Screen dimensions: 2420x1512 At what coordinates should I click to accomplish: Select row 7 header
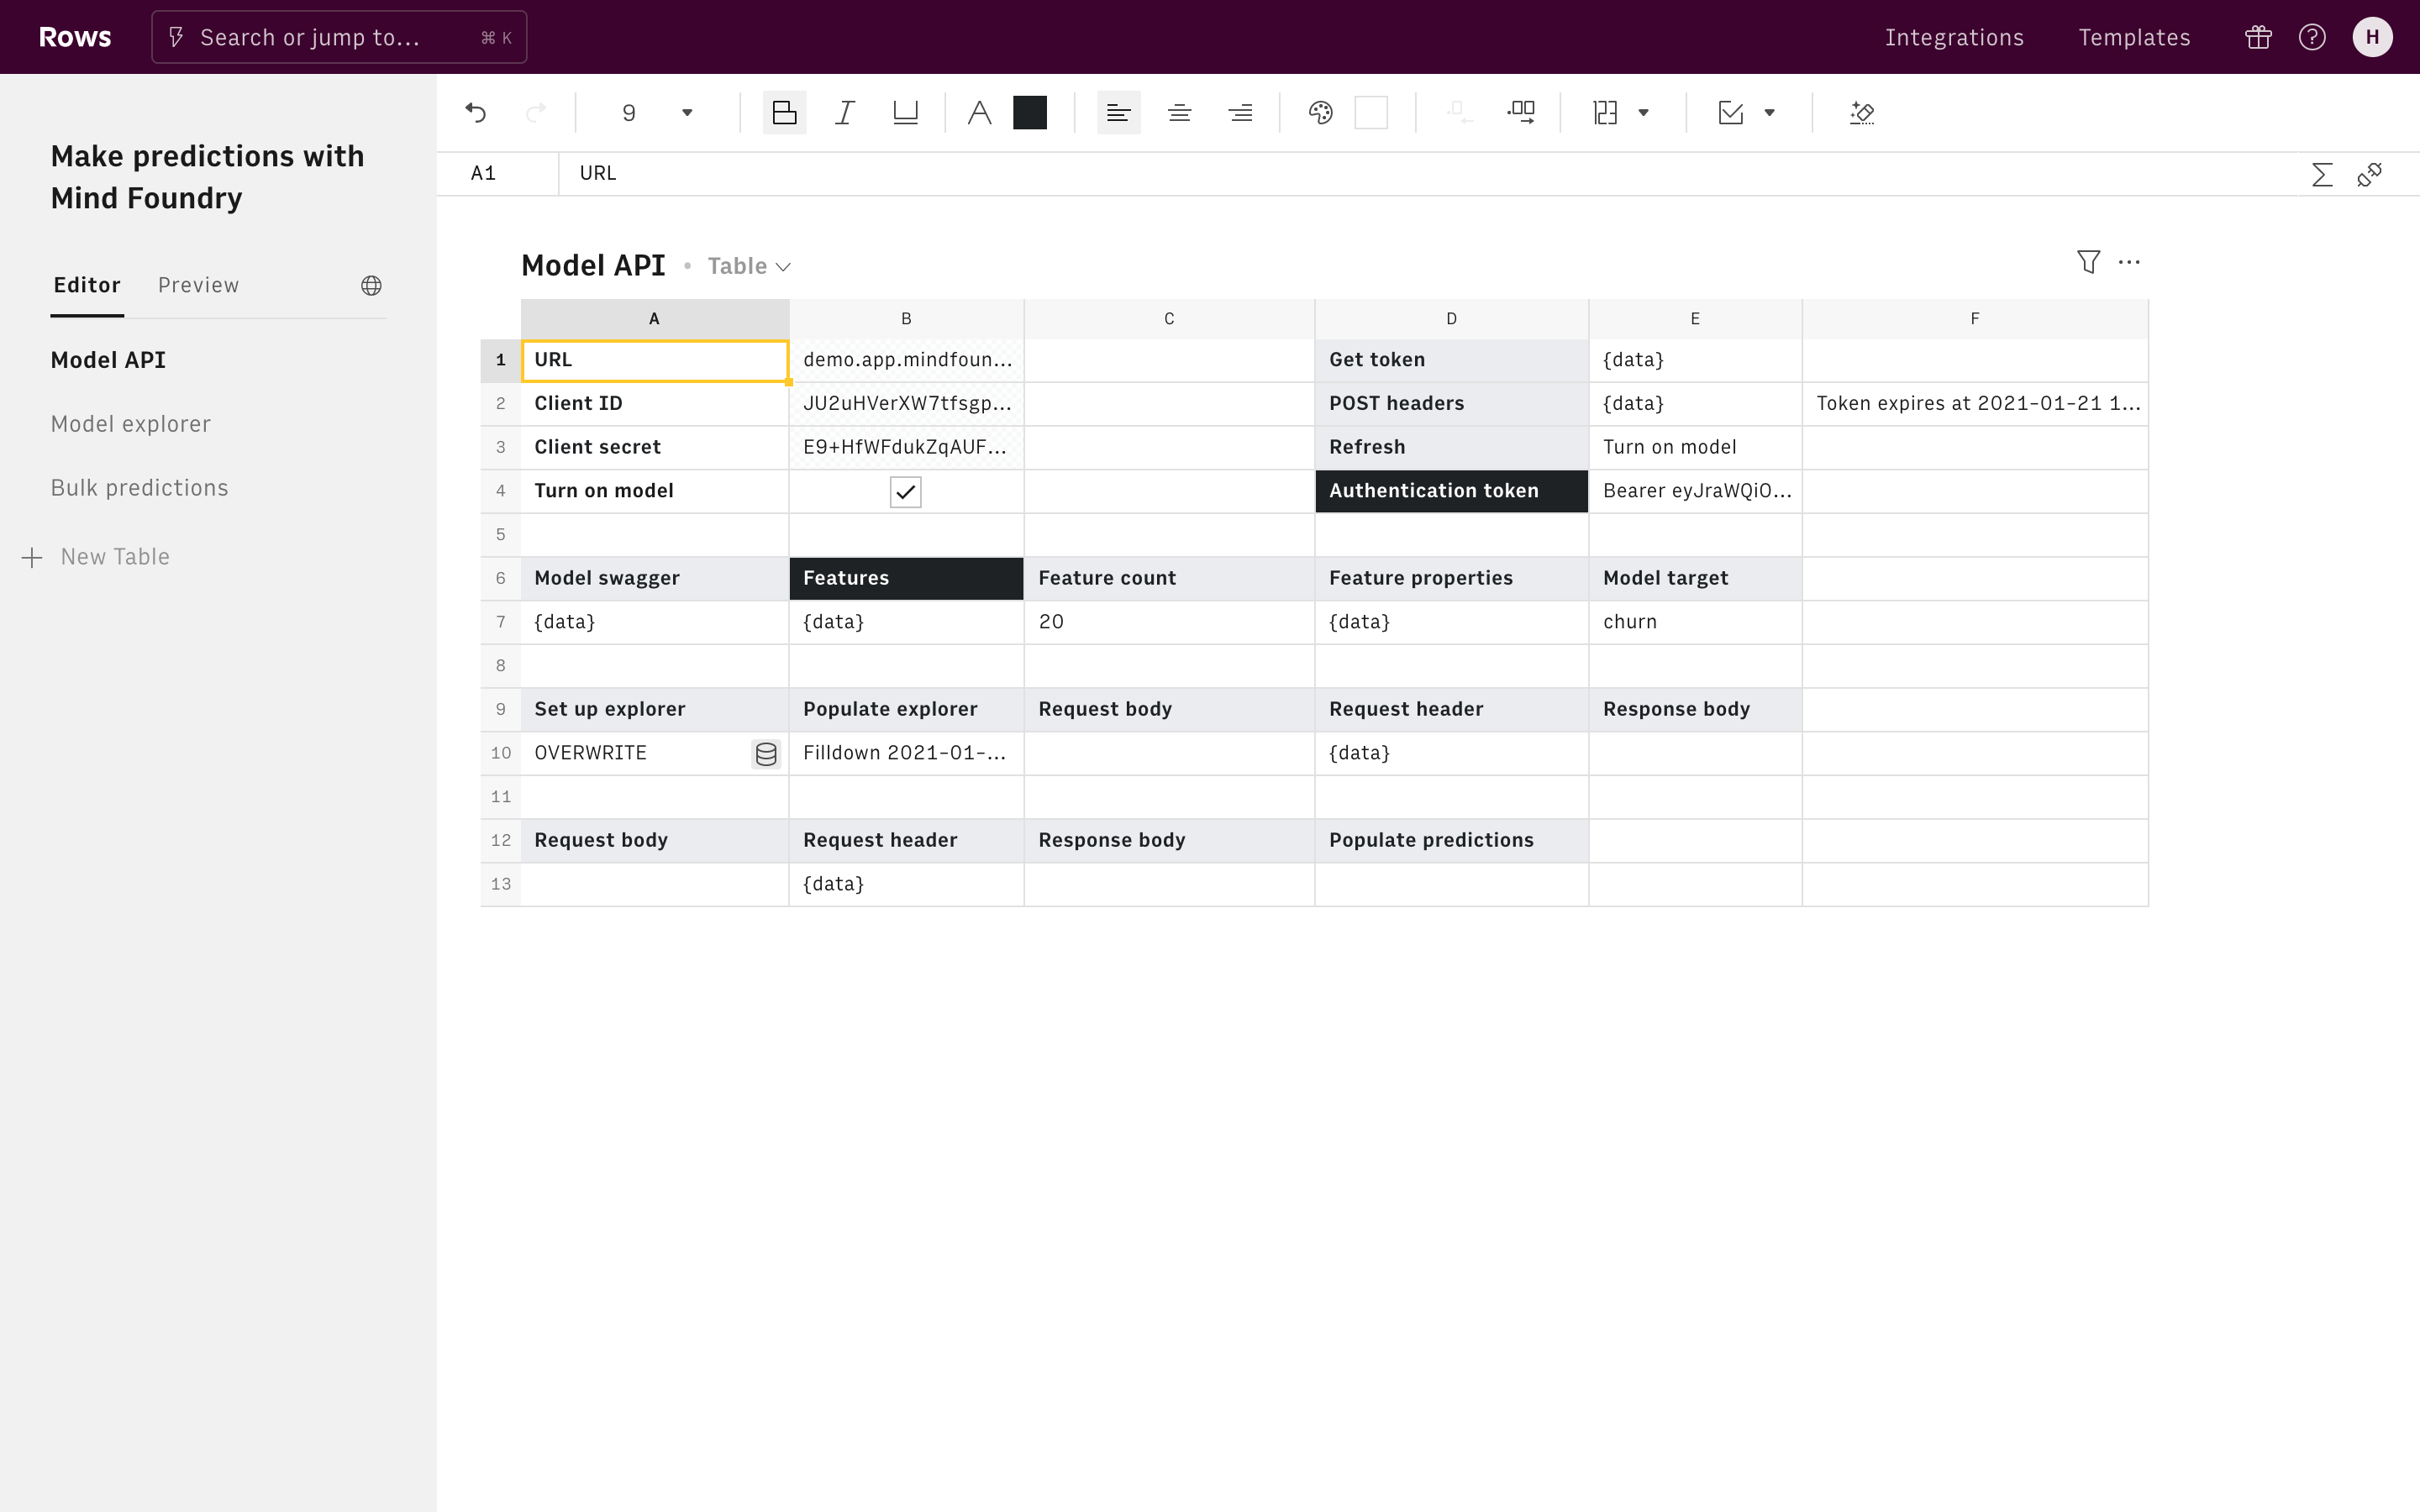pos(501,622)
